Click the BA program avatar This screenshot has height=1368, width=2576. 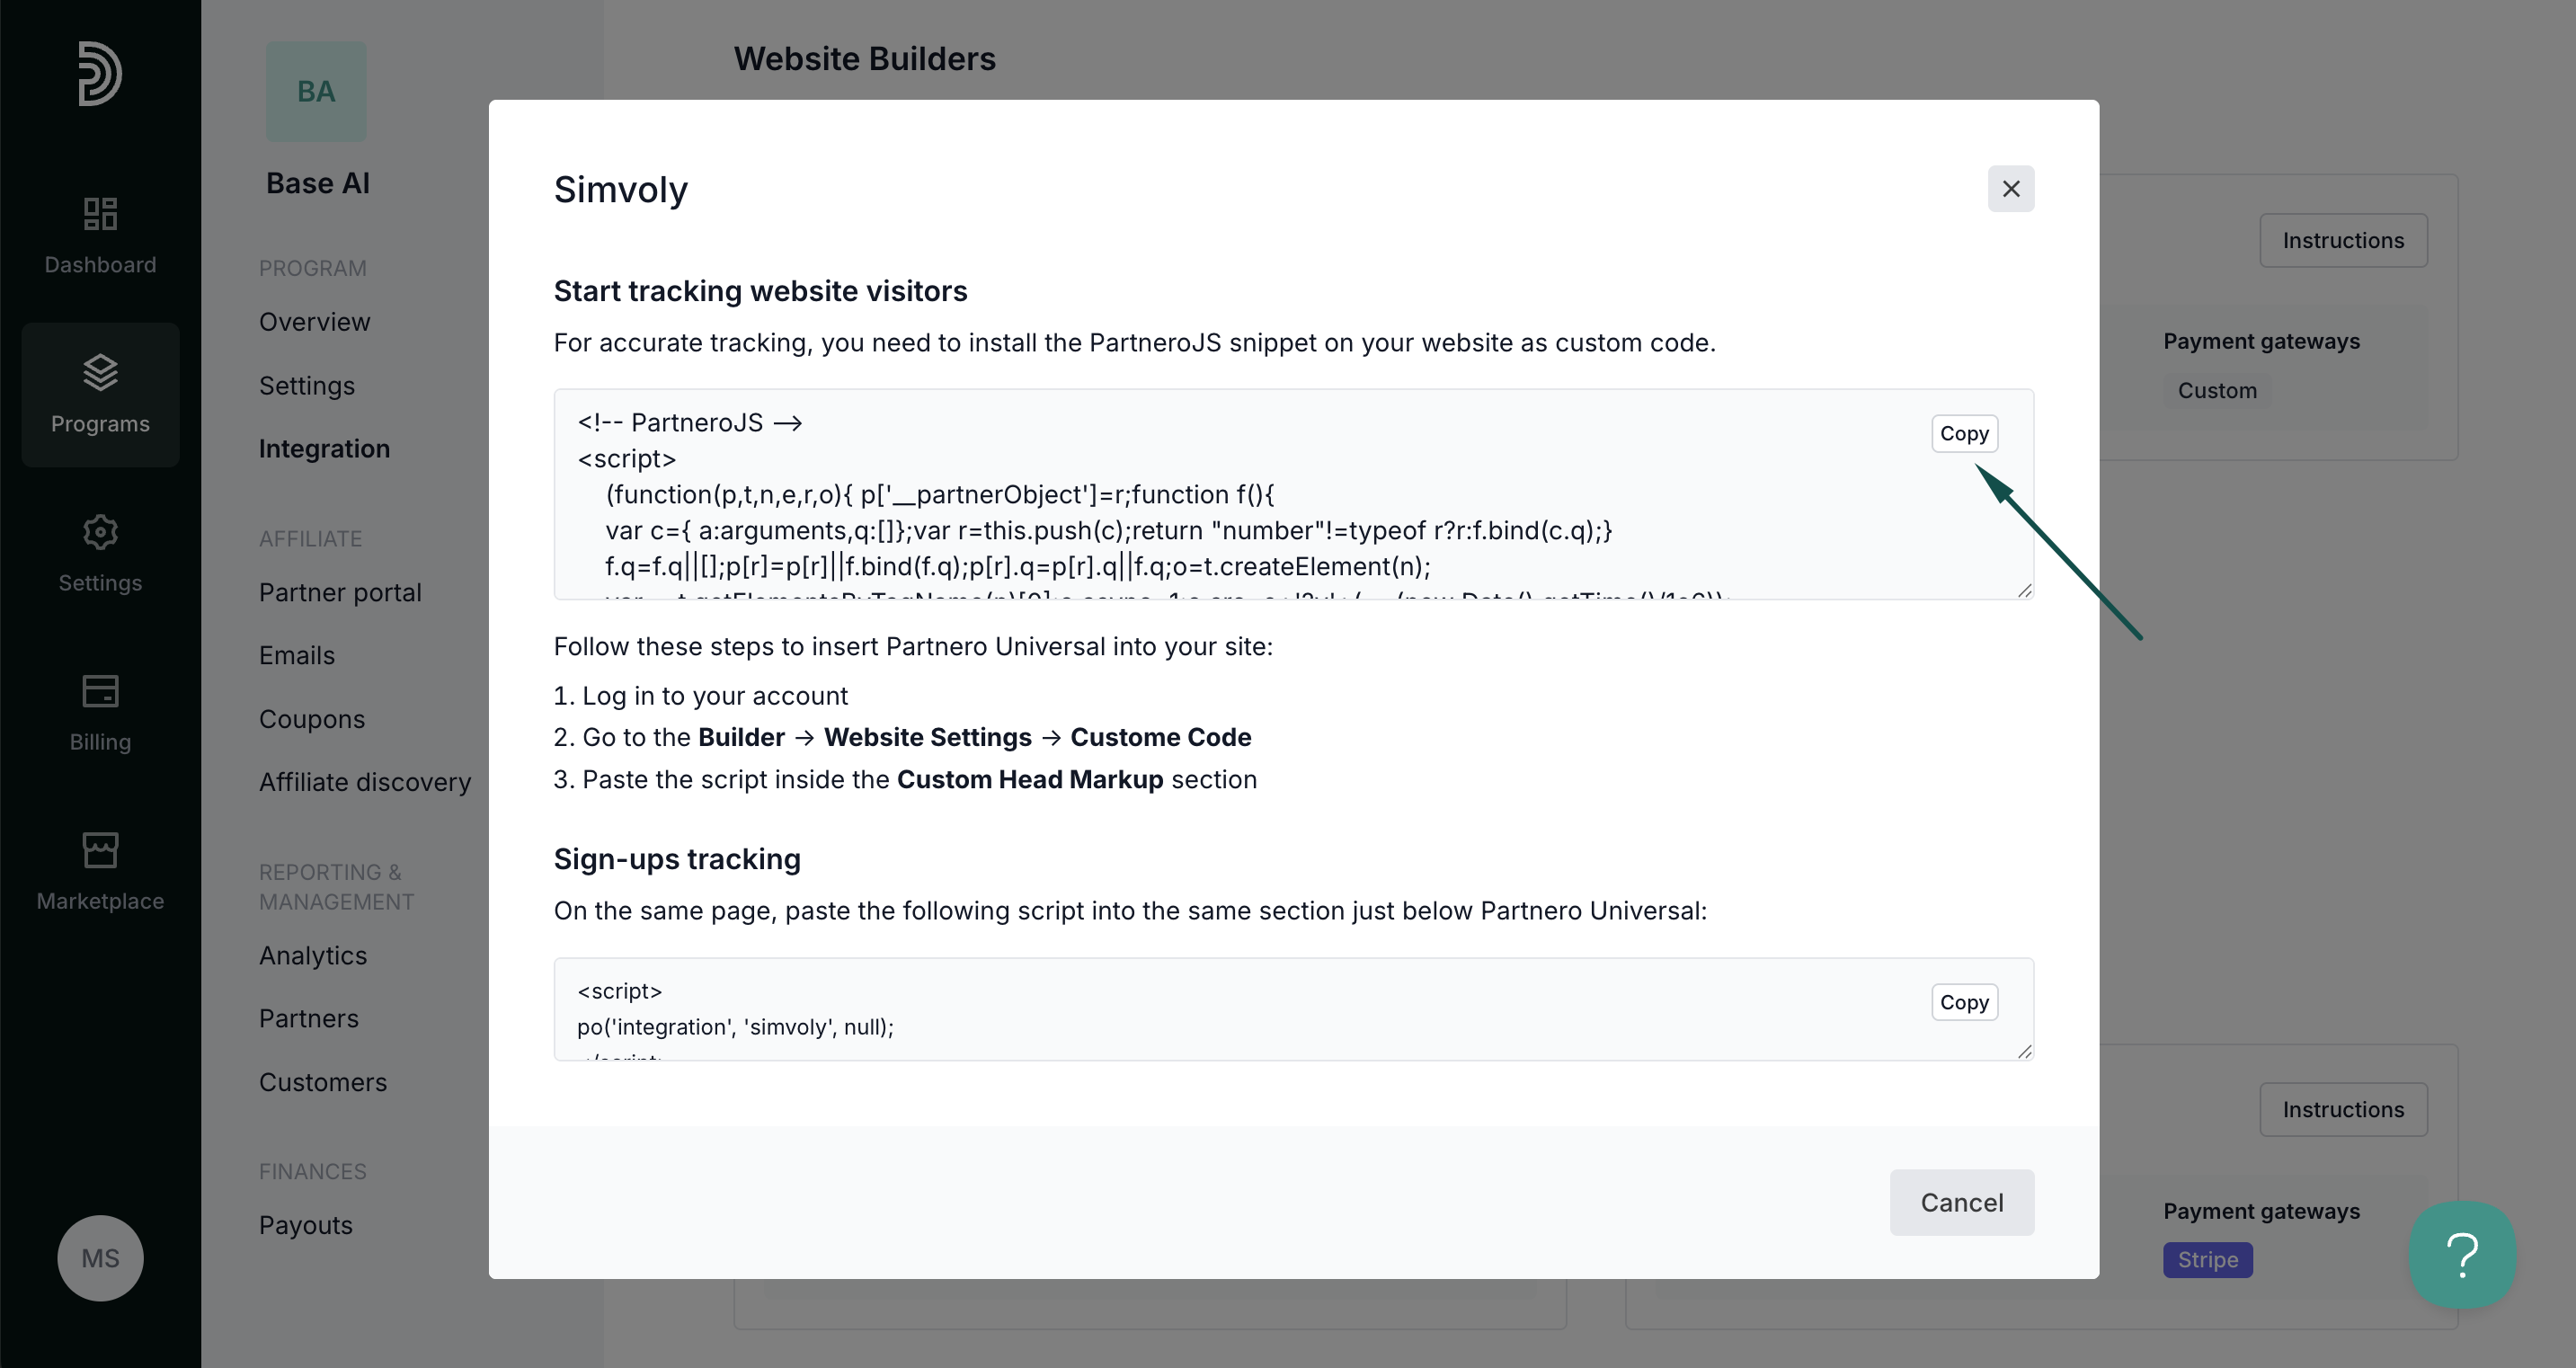coord(316,91)
